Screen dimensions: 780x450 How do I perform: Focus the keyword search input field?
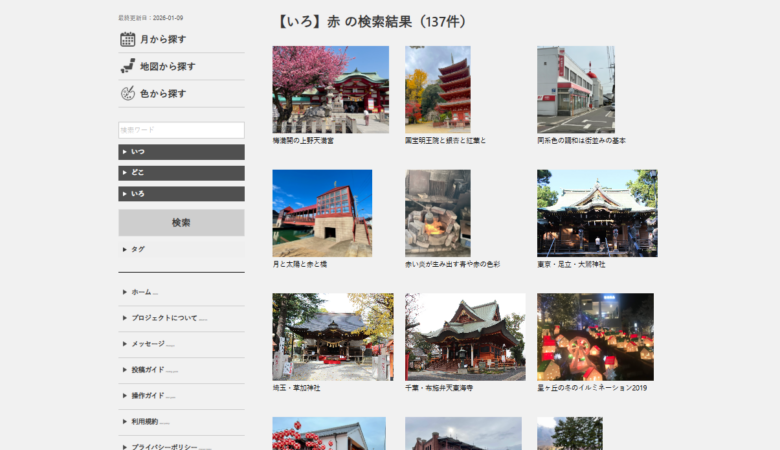[x=181, y=130]
